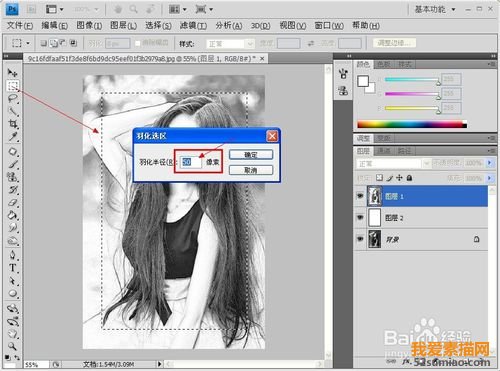Hide layer 图层 1 with its eye icon
Image resolution: width=500 pixels, height=371 pixels.
click(x=360, y=196)
